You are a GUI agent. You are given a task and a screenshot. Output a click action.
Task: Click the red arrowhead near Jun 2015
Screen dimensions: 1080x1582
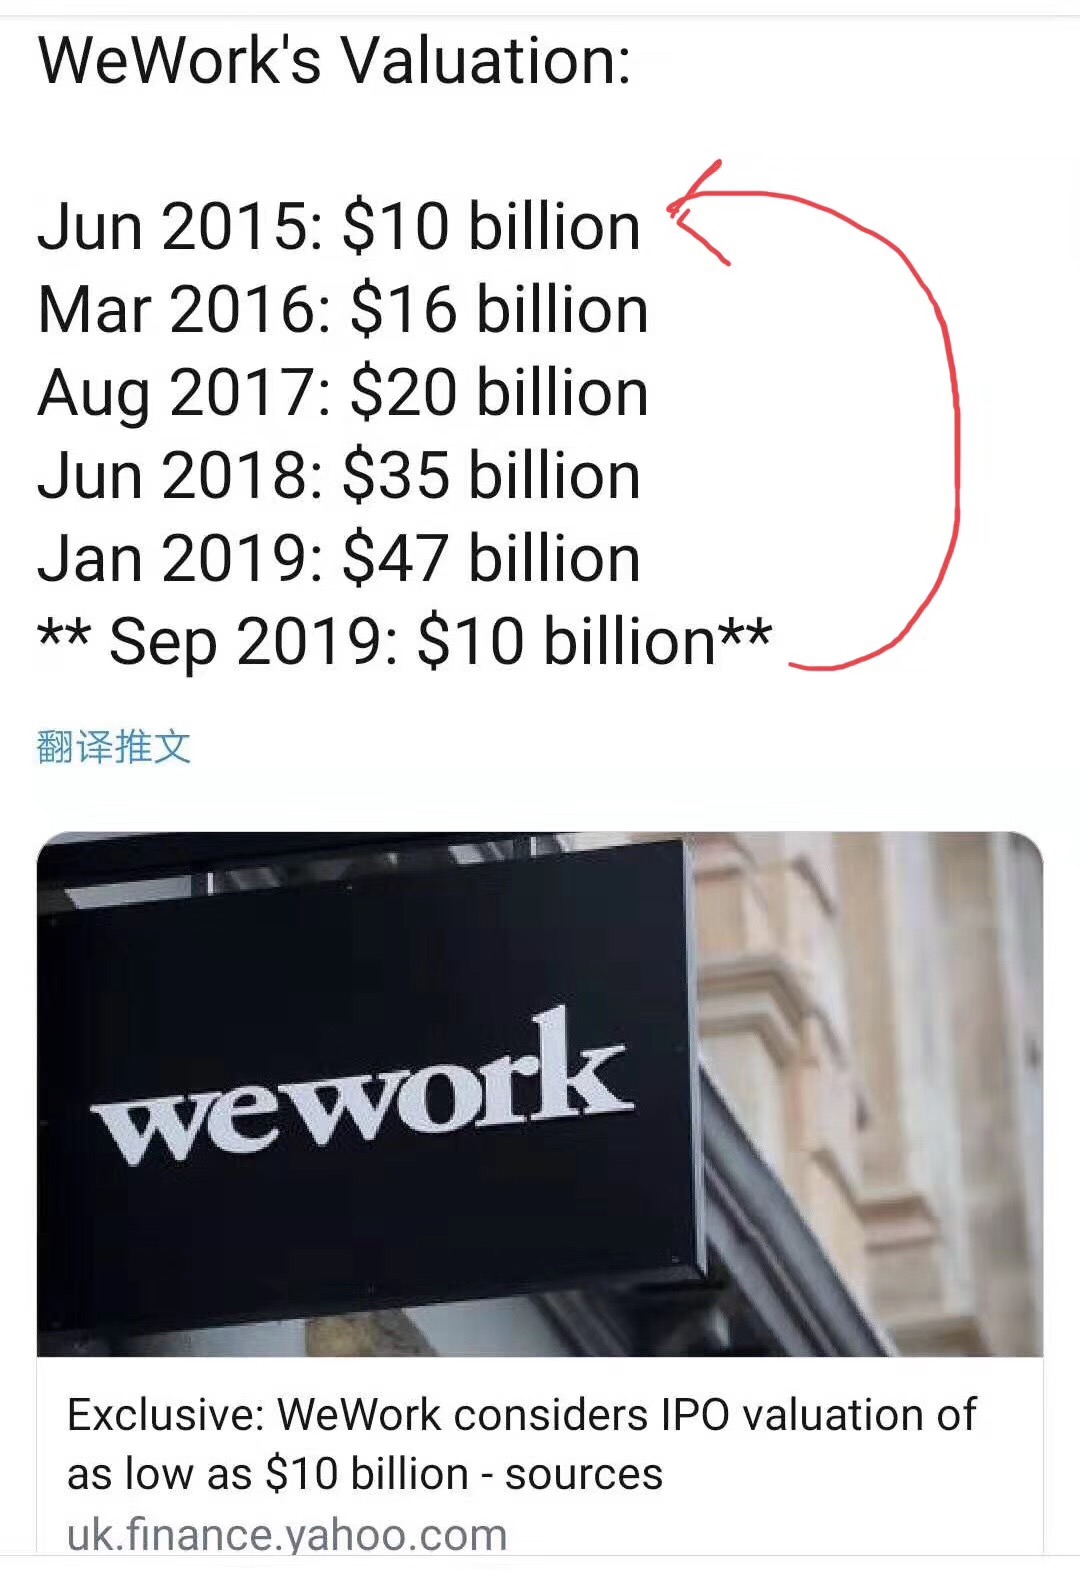click(699, 212)
